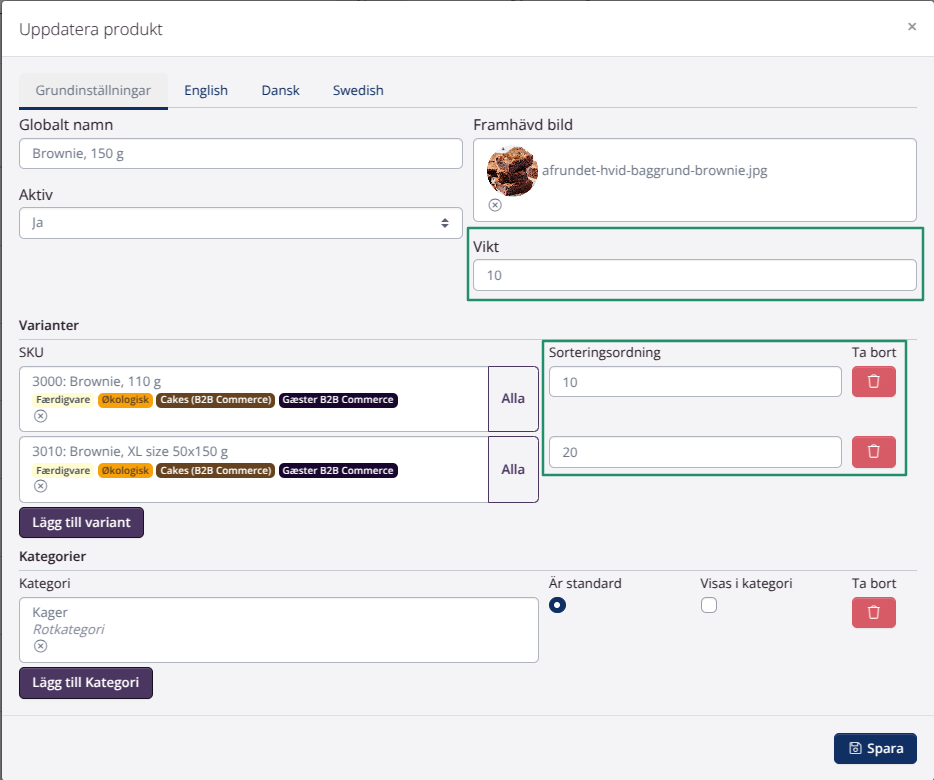Click Alla button for 3000 Brownie variant

click(513, 398)
